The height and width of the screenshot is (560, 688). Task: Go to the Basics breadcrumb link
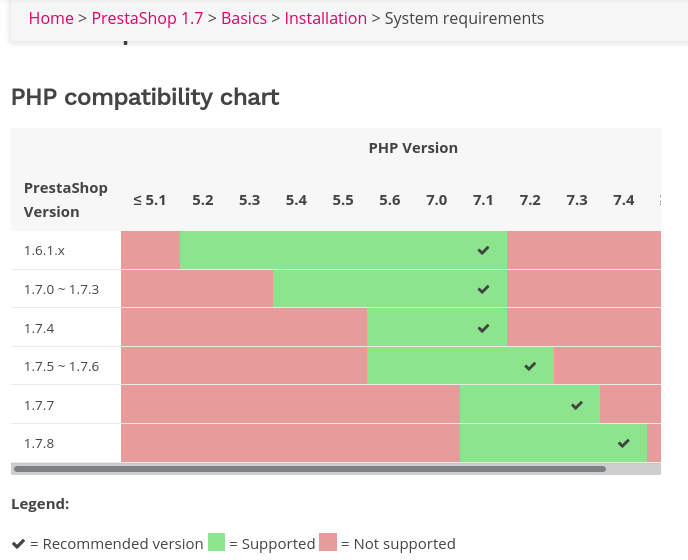[244, 18]
